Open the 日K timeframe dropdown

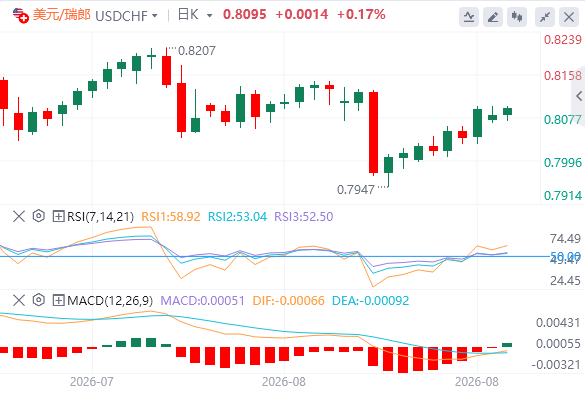click(x=195, y=15)
